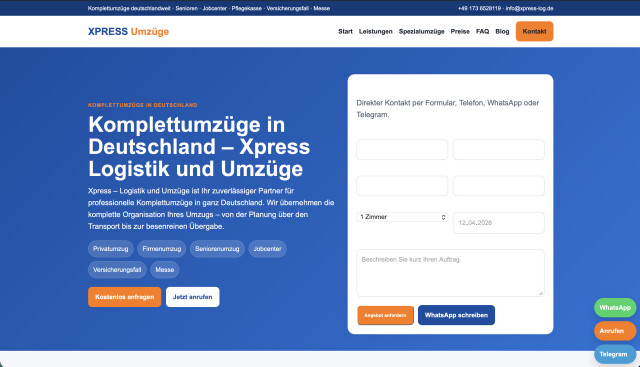Select the Privatumzug tag chip

click(111, 249)
